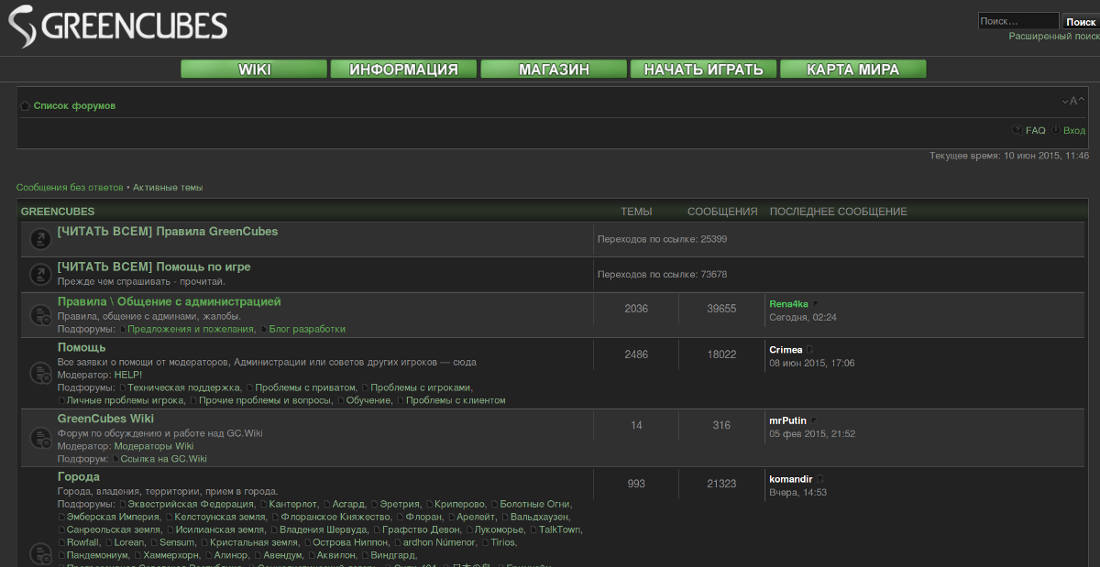Open Расширенный поиск advanced search link

pos(1054,36)
